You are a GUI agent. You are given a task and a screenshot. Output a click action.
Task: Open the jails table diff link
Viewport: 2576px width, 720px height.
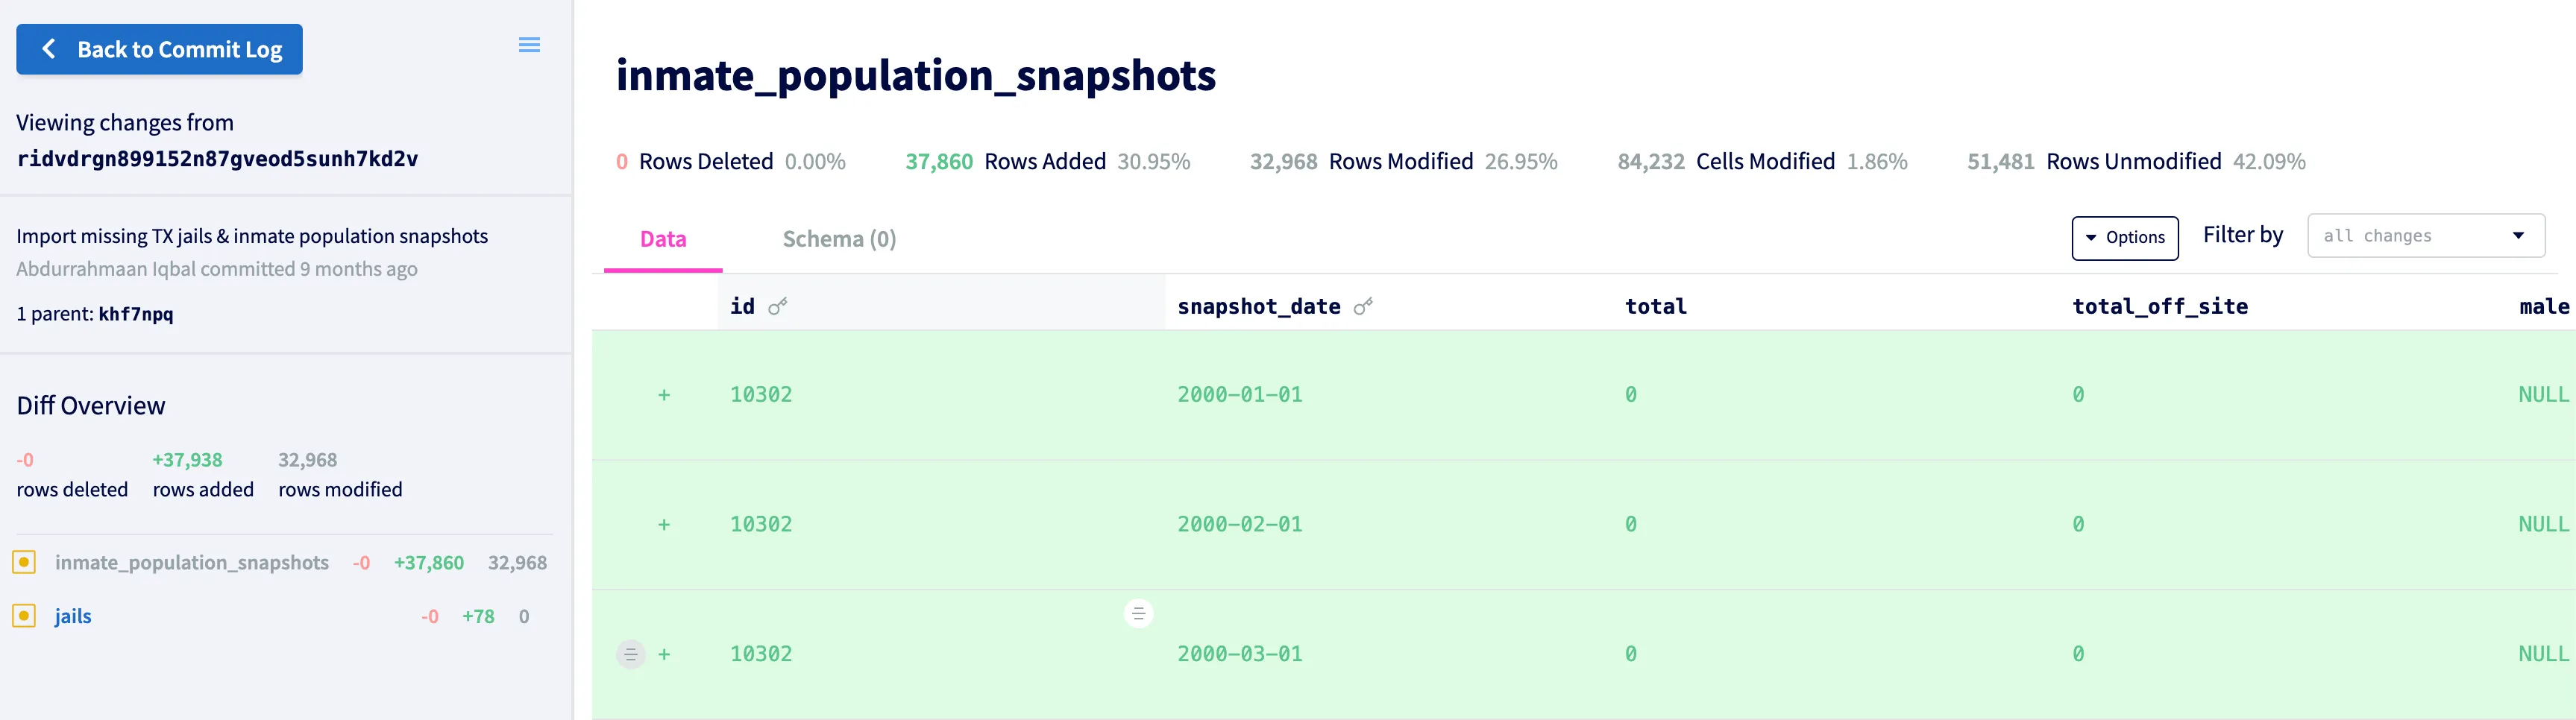[x=73, y=616]
